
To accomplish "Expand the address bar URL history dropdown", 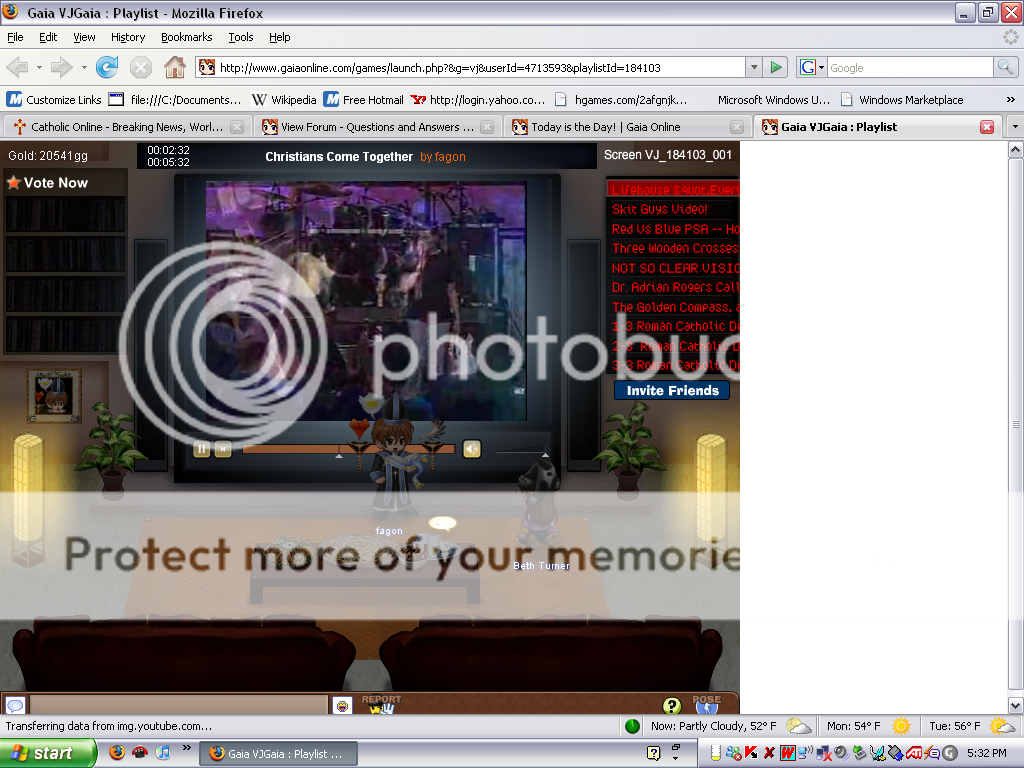I will click(754, 68).
